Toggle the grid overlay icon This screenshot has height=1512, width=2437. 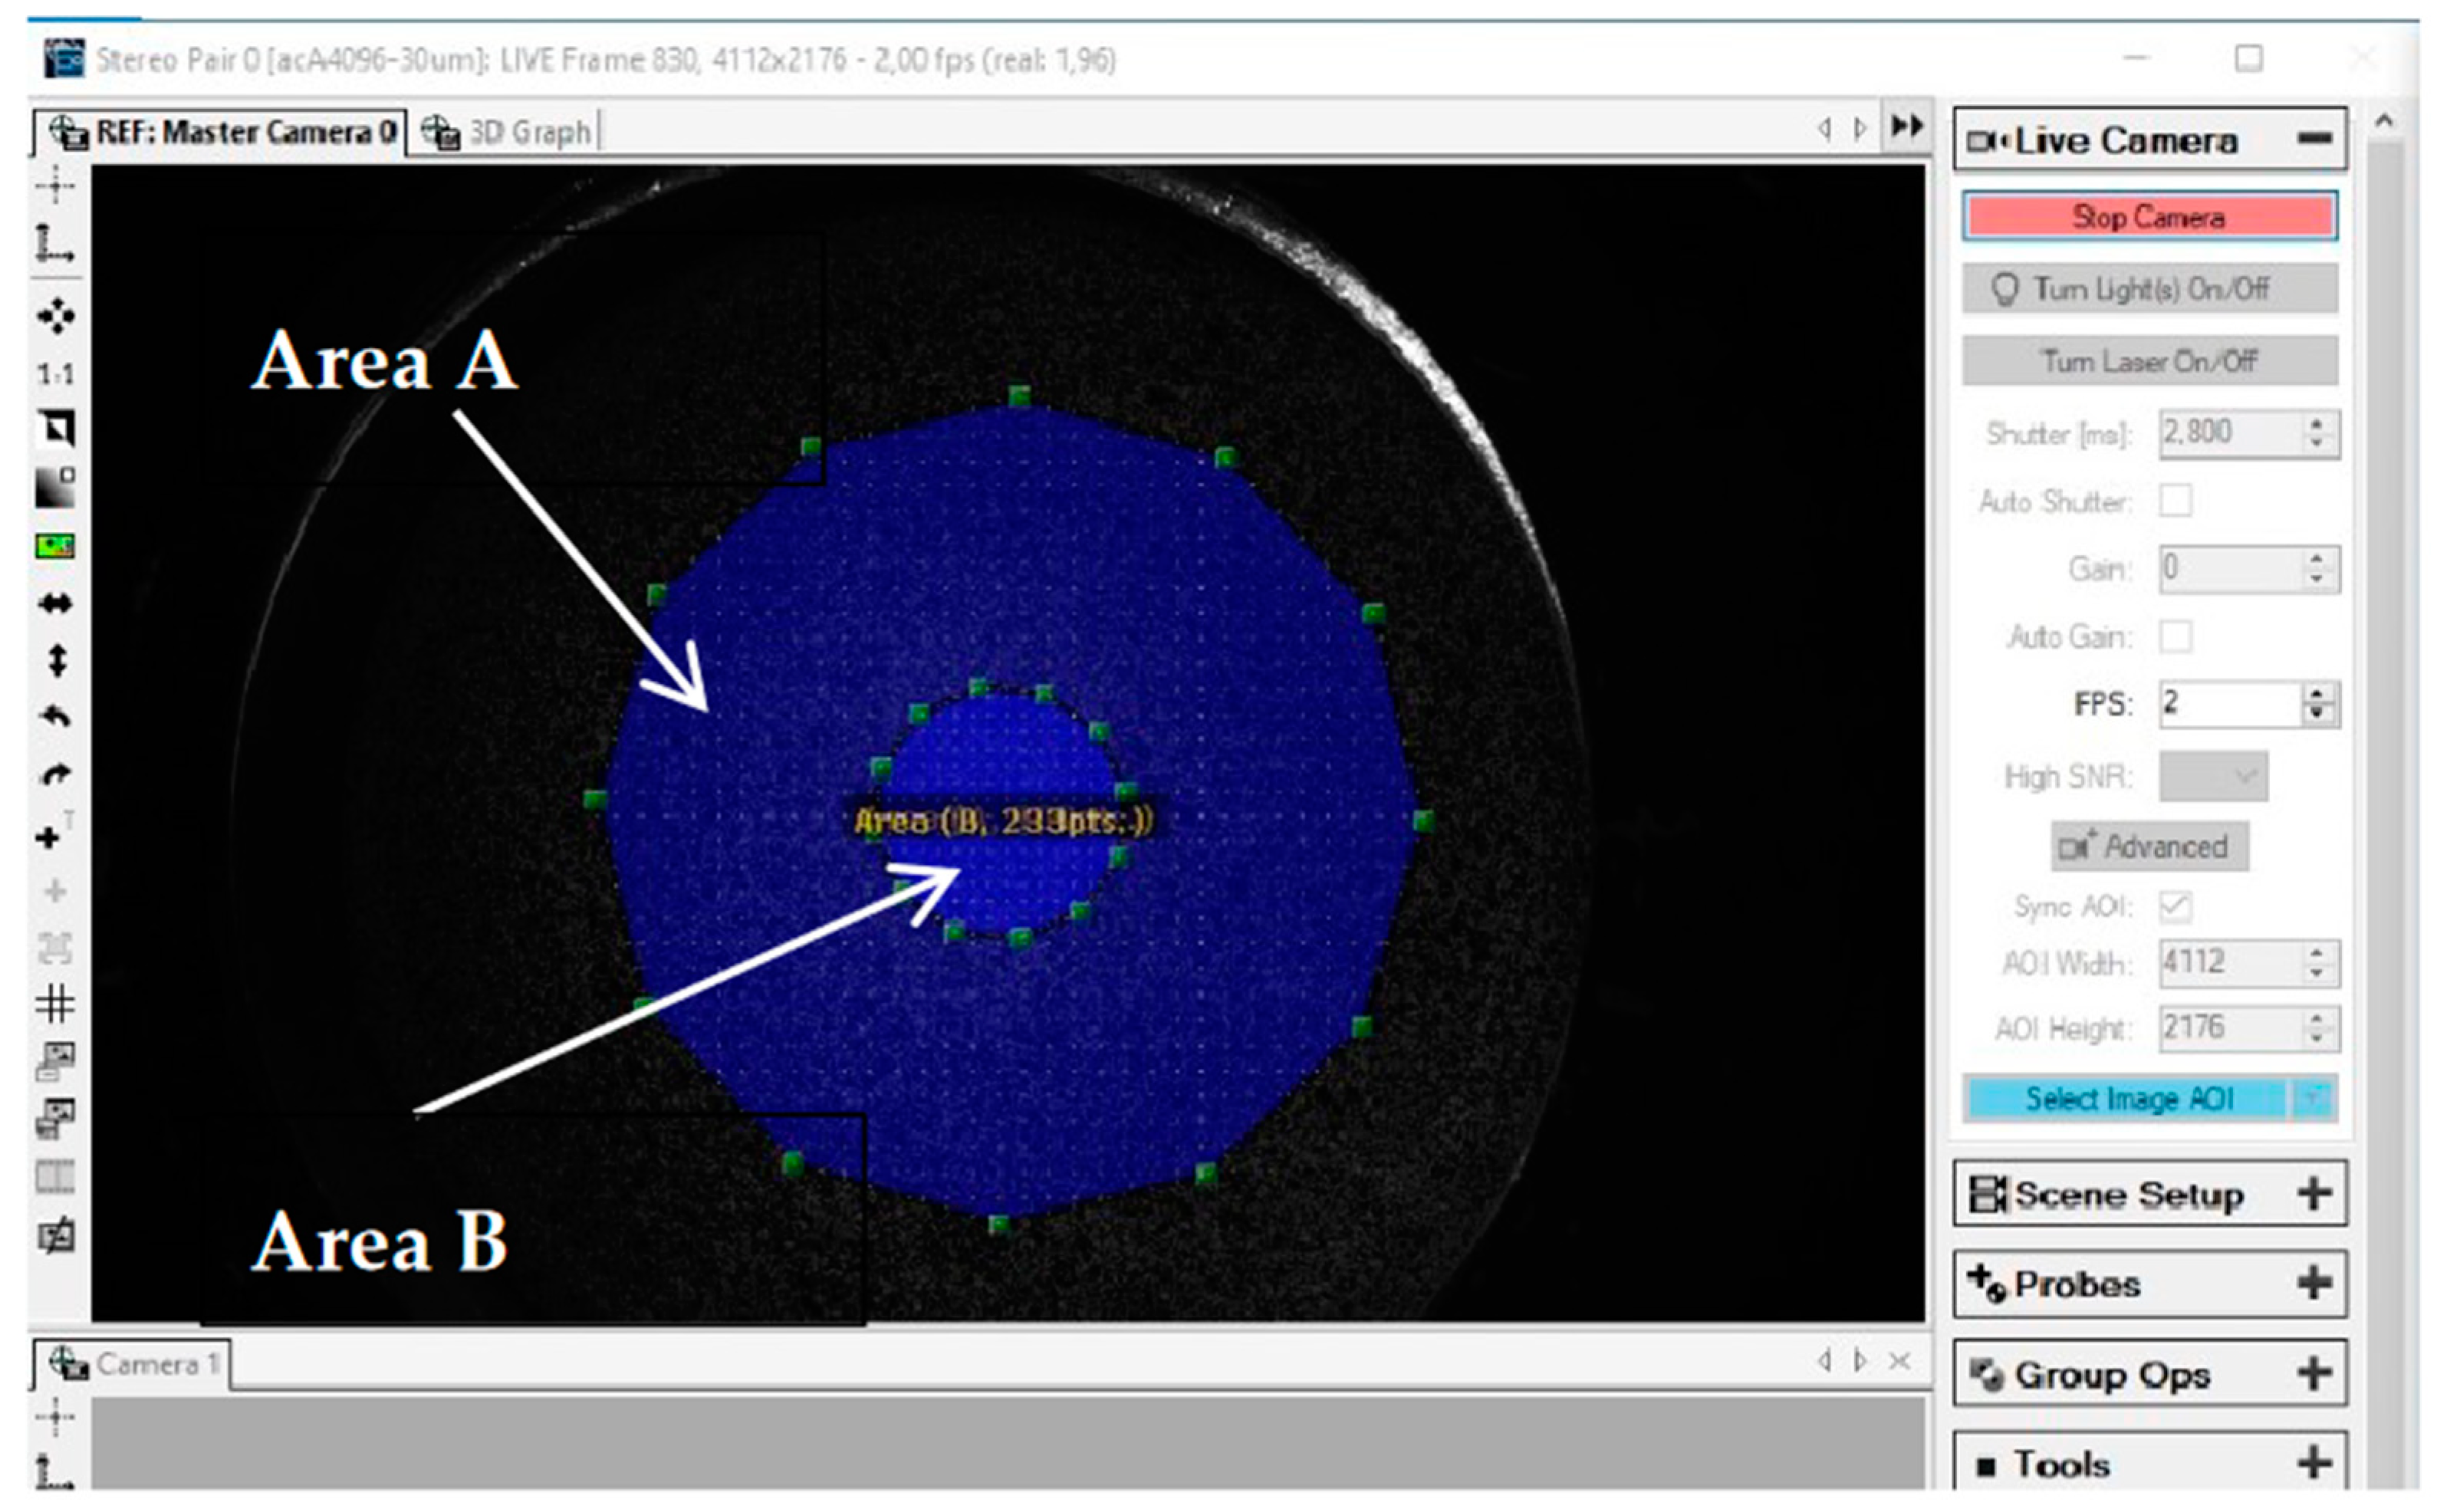tap(56, 1003)
